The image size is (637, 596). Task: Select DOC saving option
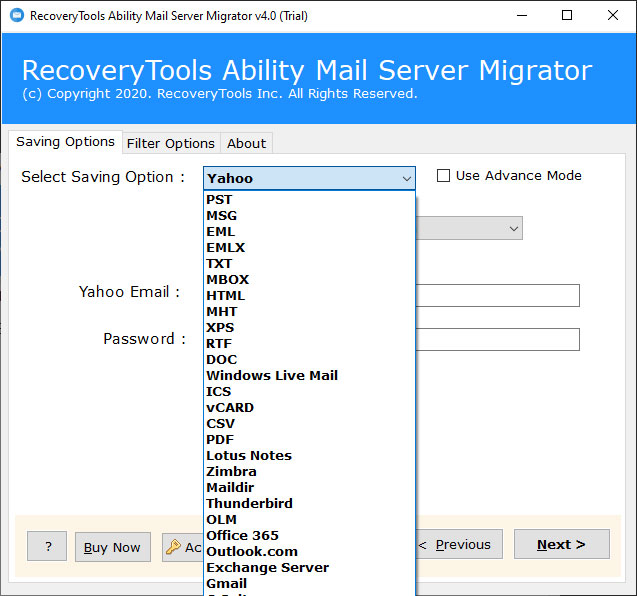pos(309,359)
